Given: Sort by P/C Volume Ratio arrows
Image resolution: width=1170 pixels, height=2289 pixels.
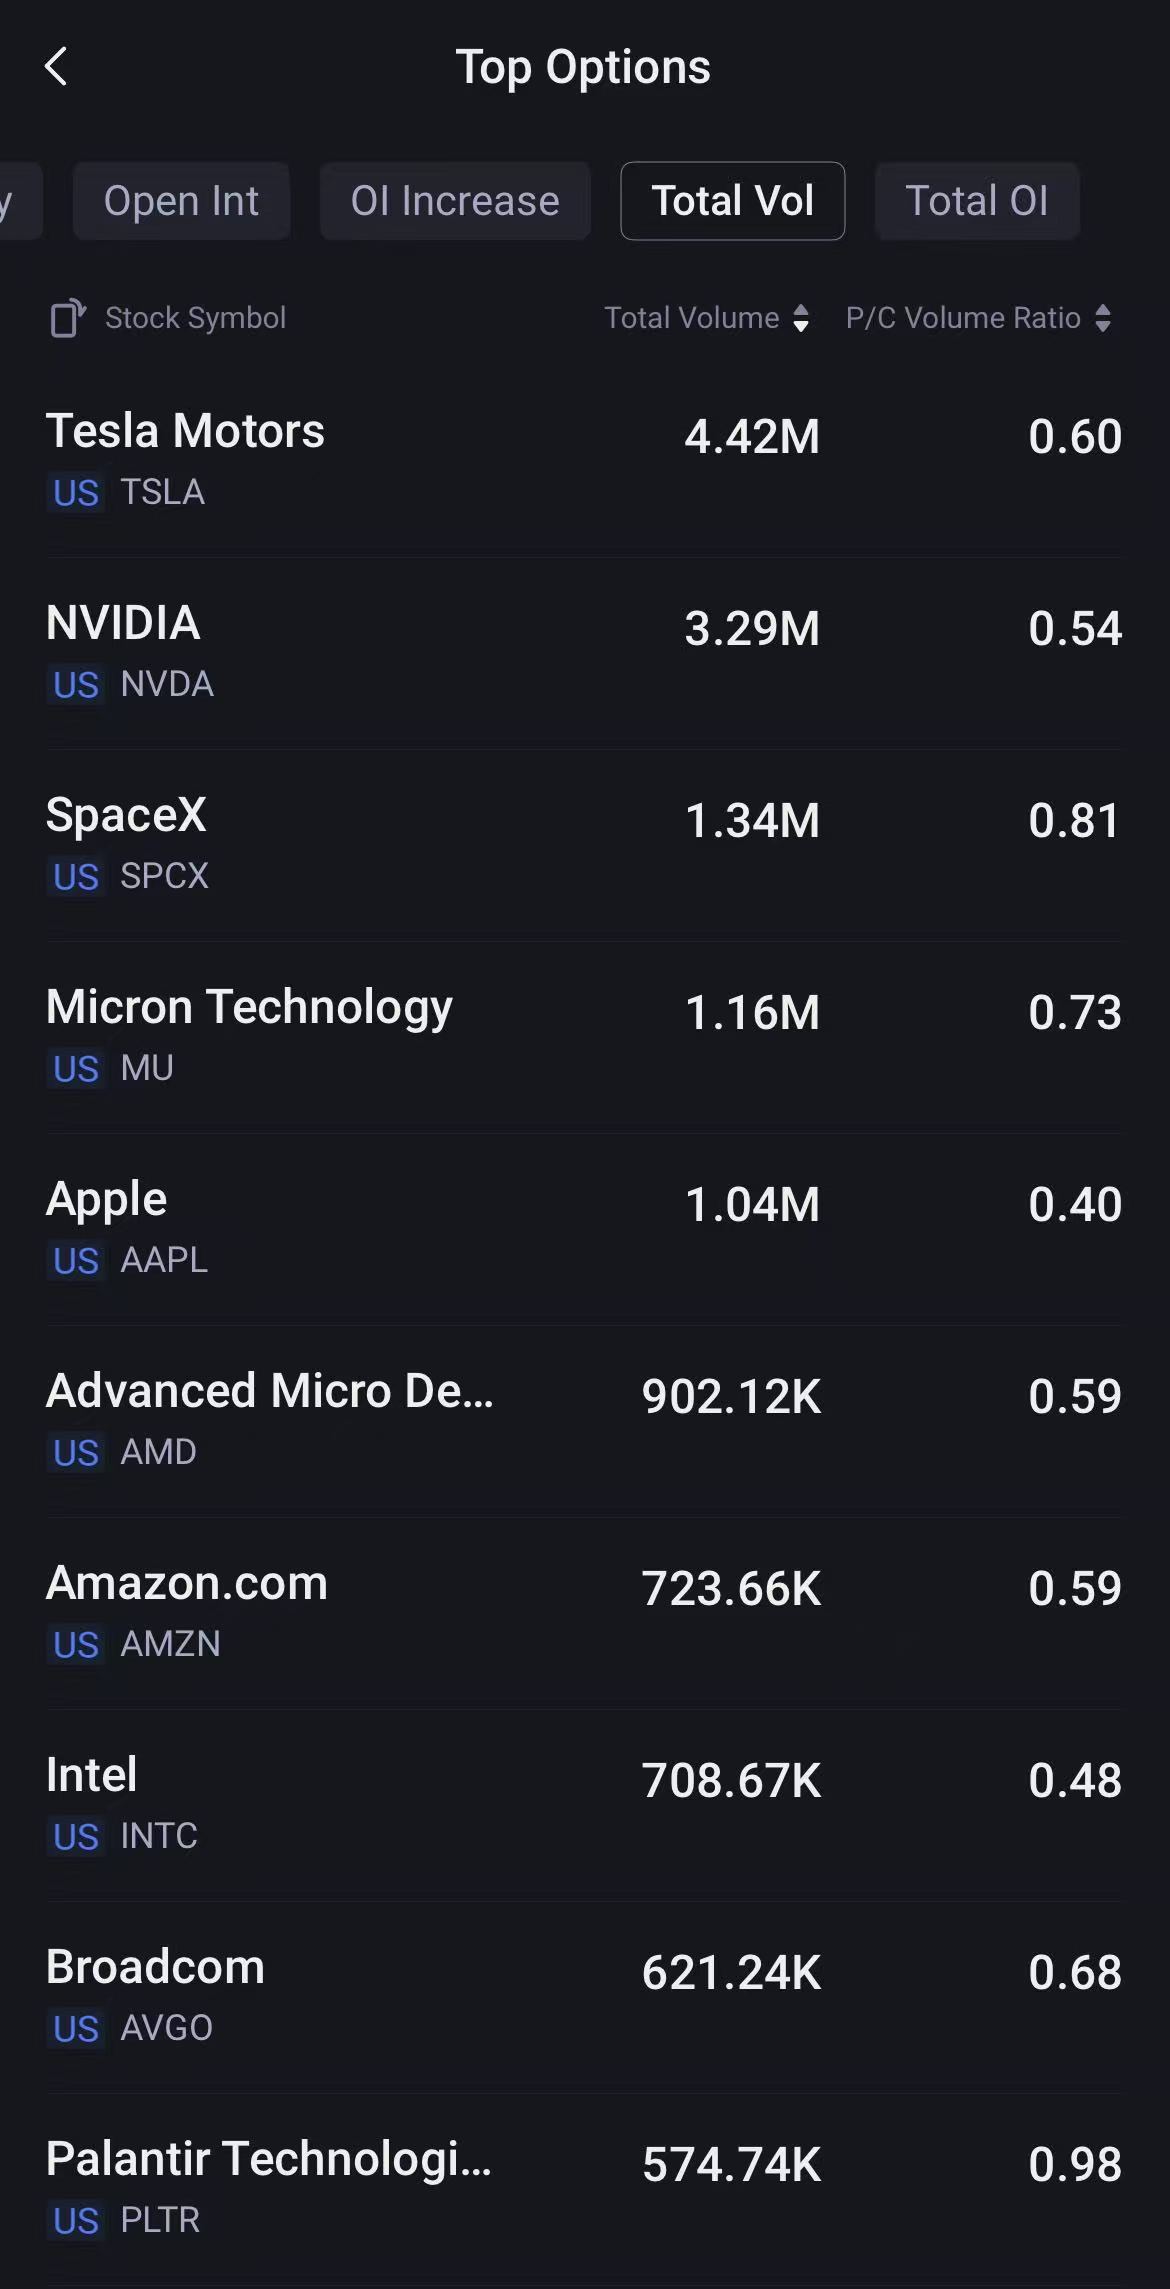Looking at the screenshot, I should pyautogui.click(x=1102, y=318).
